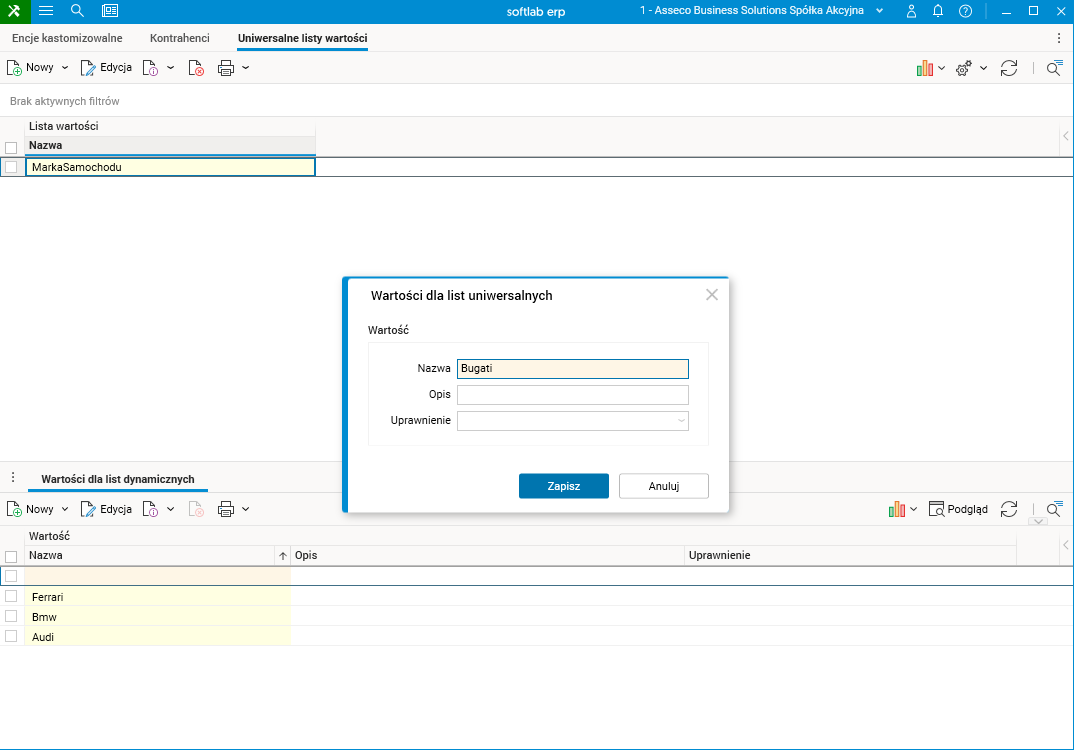1074x750 pixels.
Task: Check the Bmw row checkbox
Action: click(x=11, y=616)
